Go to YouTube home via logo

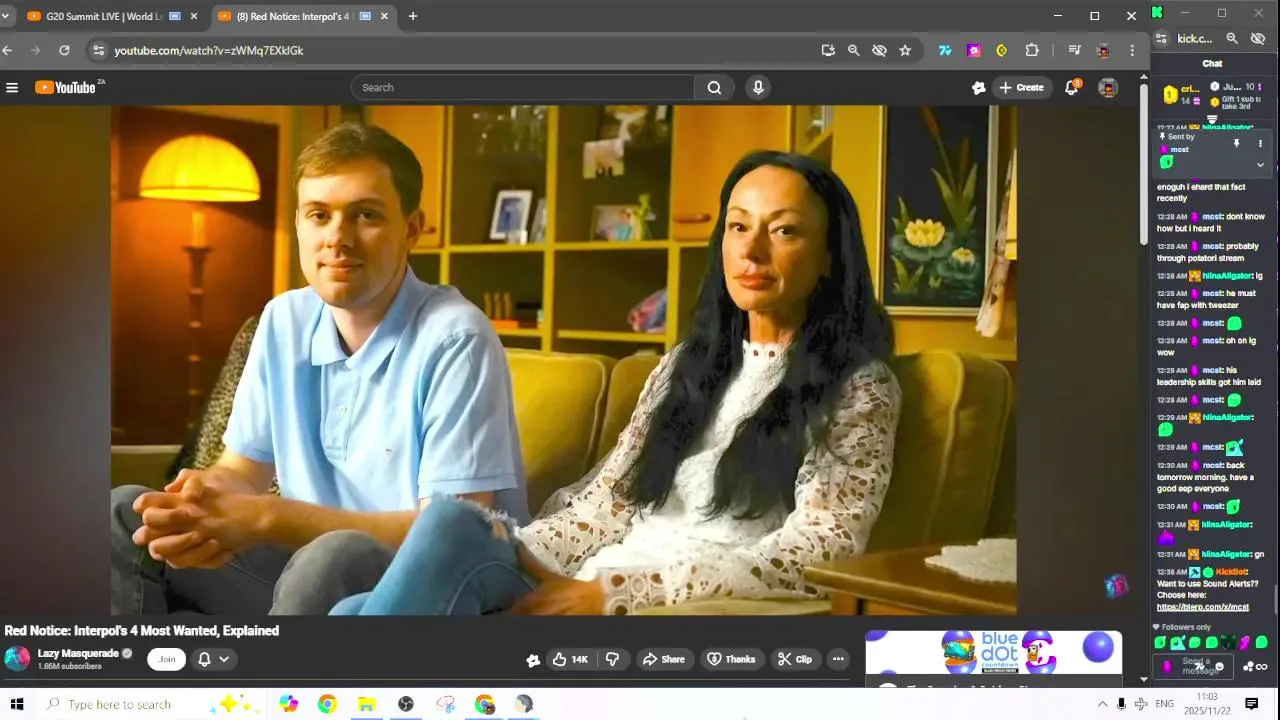(68, 88)
